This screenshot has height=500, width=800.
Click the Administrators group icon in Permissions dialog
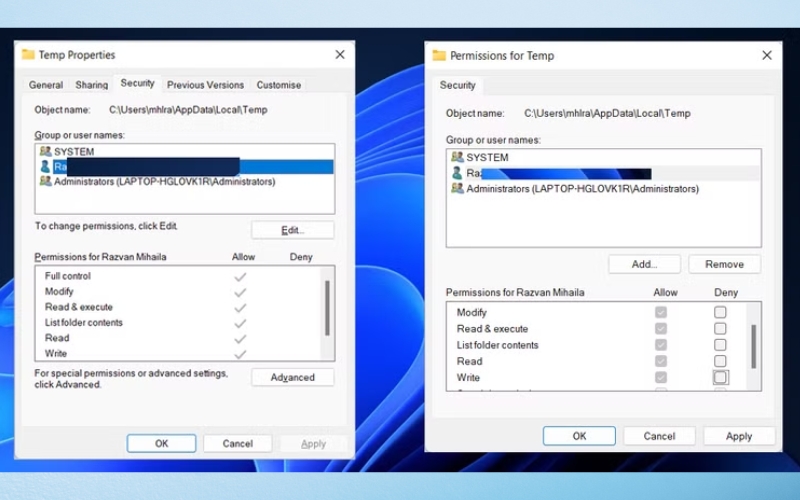(457, 188)
